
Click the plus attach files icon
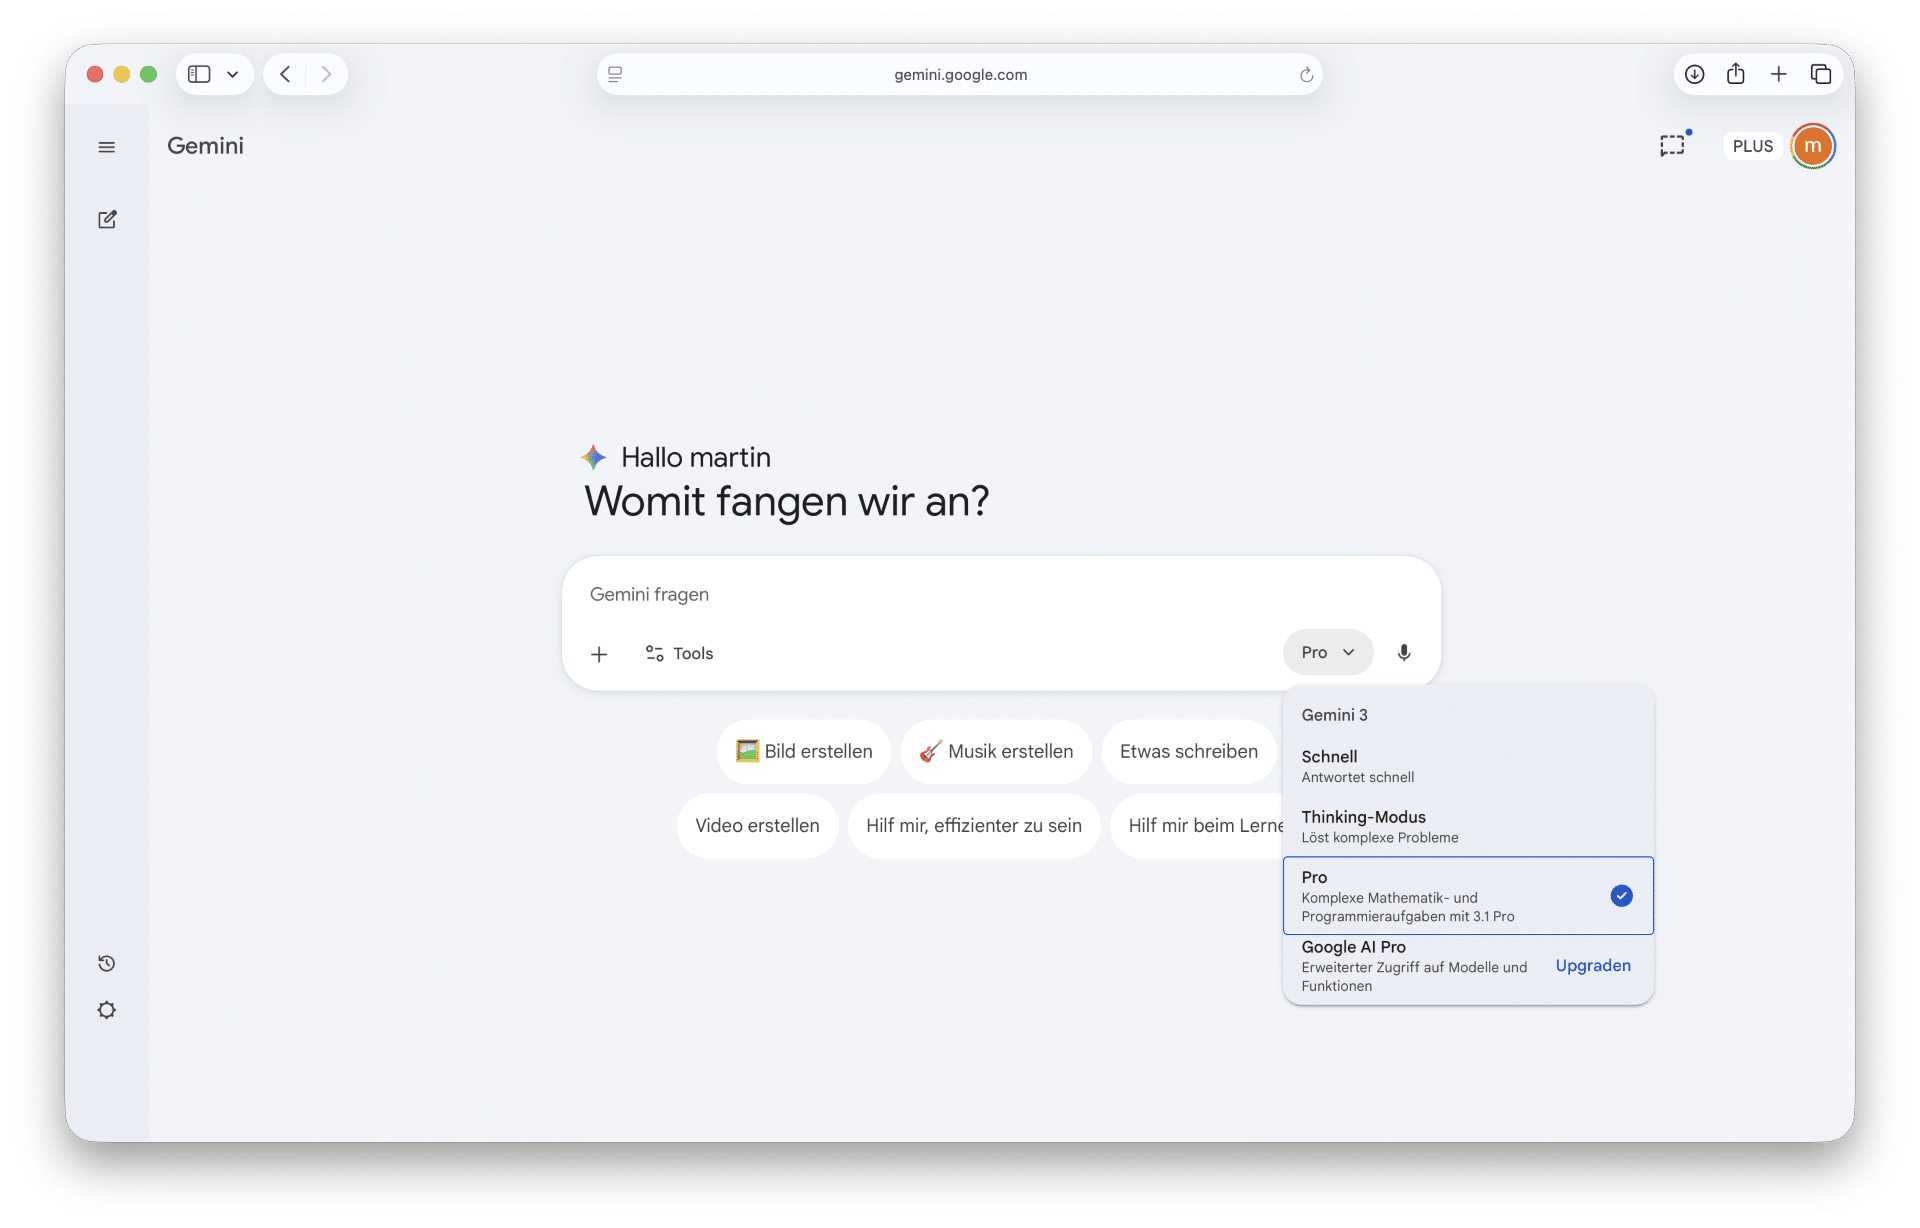click(599, 654)
